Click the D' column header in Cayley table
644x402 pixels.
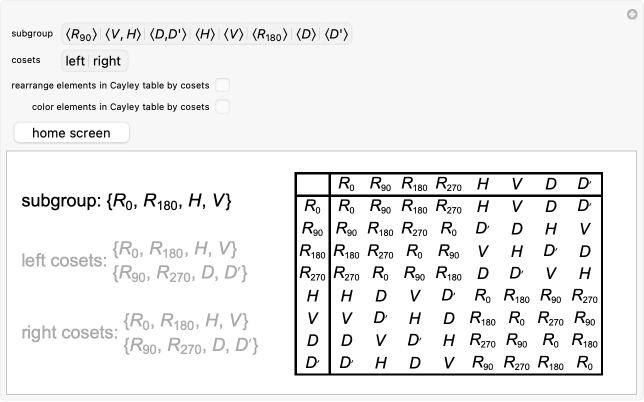(x=585, y=184)
